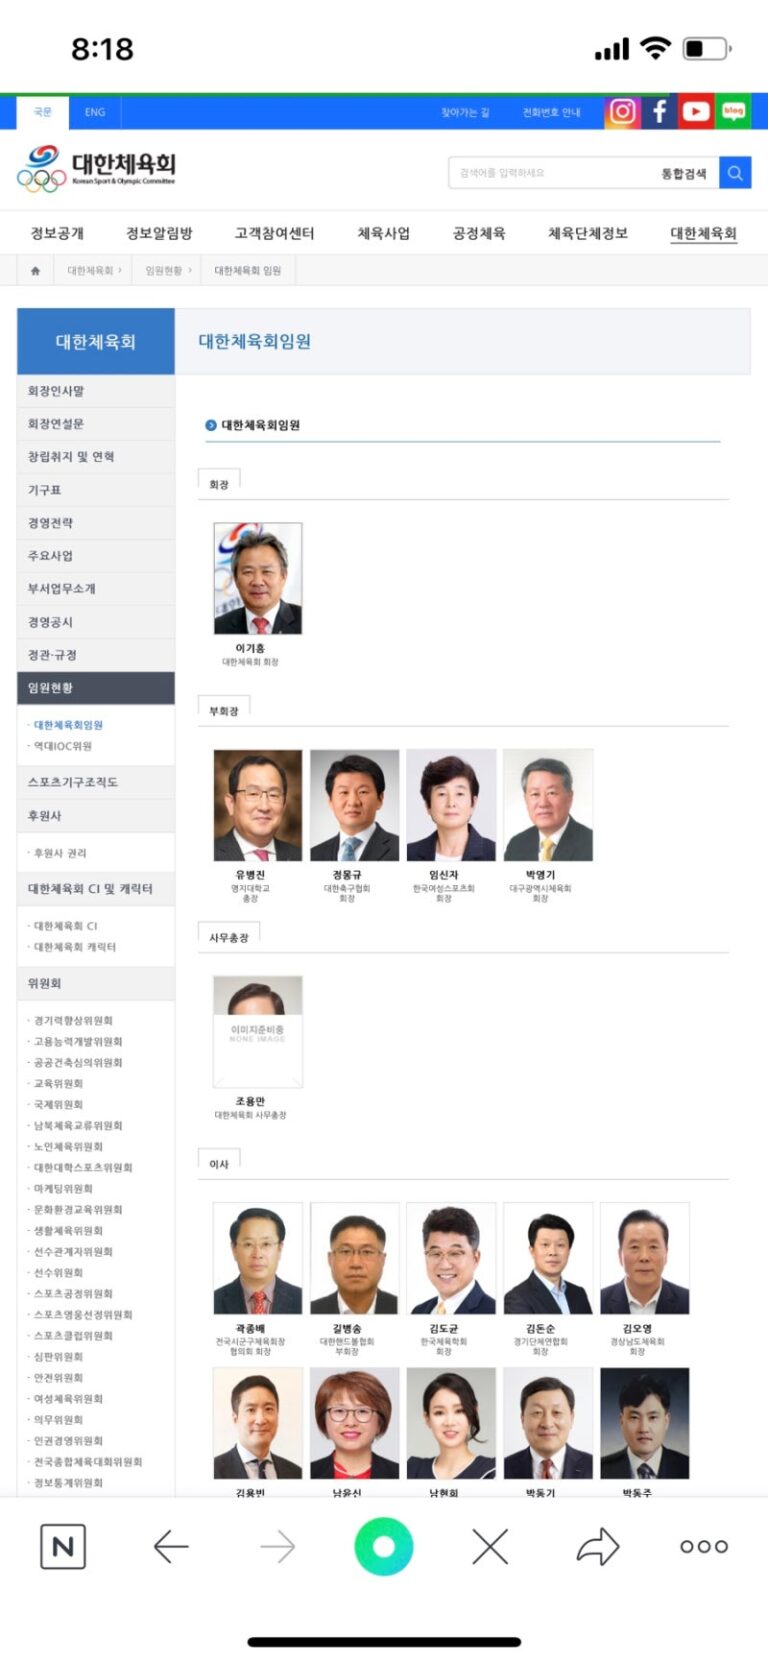Go back with the left arrow
This screenshot has height=1663, width=768.
click(x=171, y=1547)
